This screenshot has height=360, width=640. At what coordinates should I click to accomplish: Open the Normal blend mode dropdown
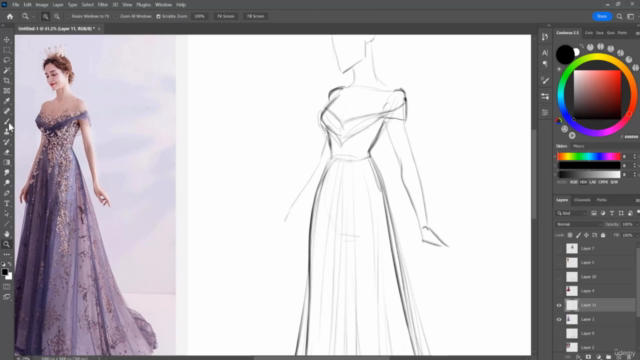(578, 224)
